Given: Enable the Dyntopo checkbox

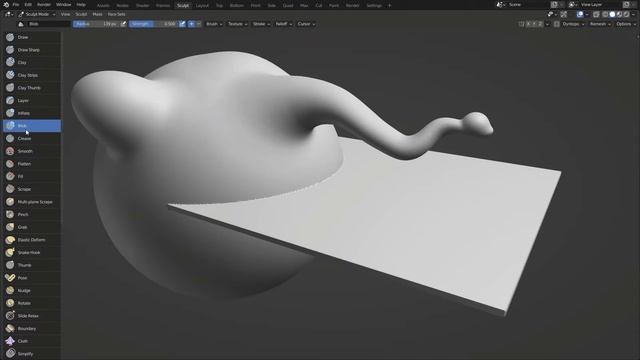Looking at the screenshot, I should pos(557,24).
